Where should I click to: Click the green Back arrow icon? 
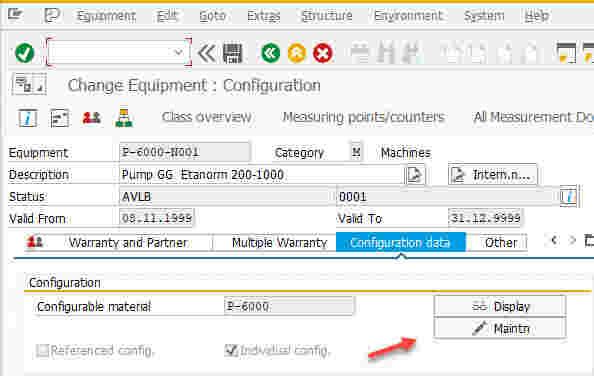tap(270, 53)
